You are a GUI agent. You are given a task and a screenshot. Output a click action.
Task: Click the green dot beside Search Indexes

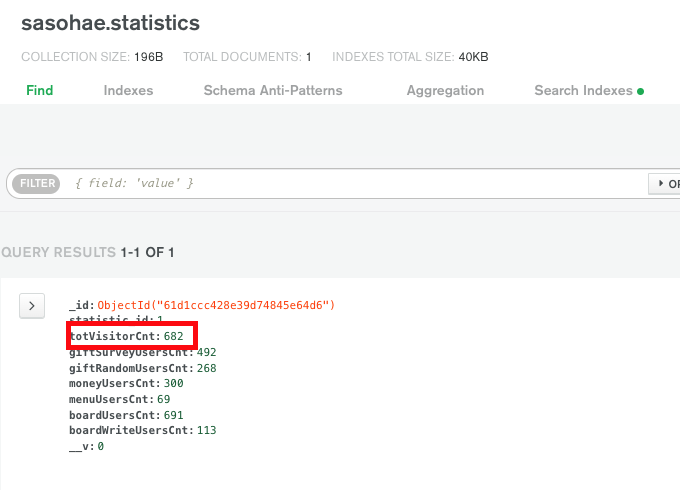(x=641, y=91)
